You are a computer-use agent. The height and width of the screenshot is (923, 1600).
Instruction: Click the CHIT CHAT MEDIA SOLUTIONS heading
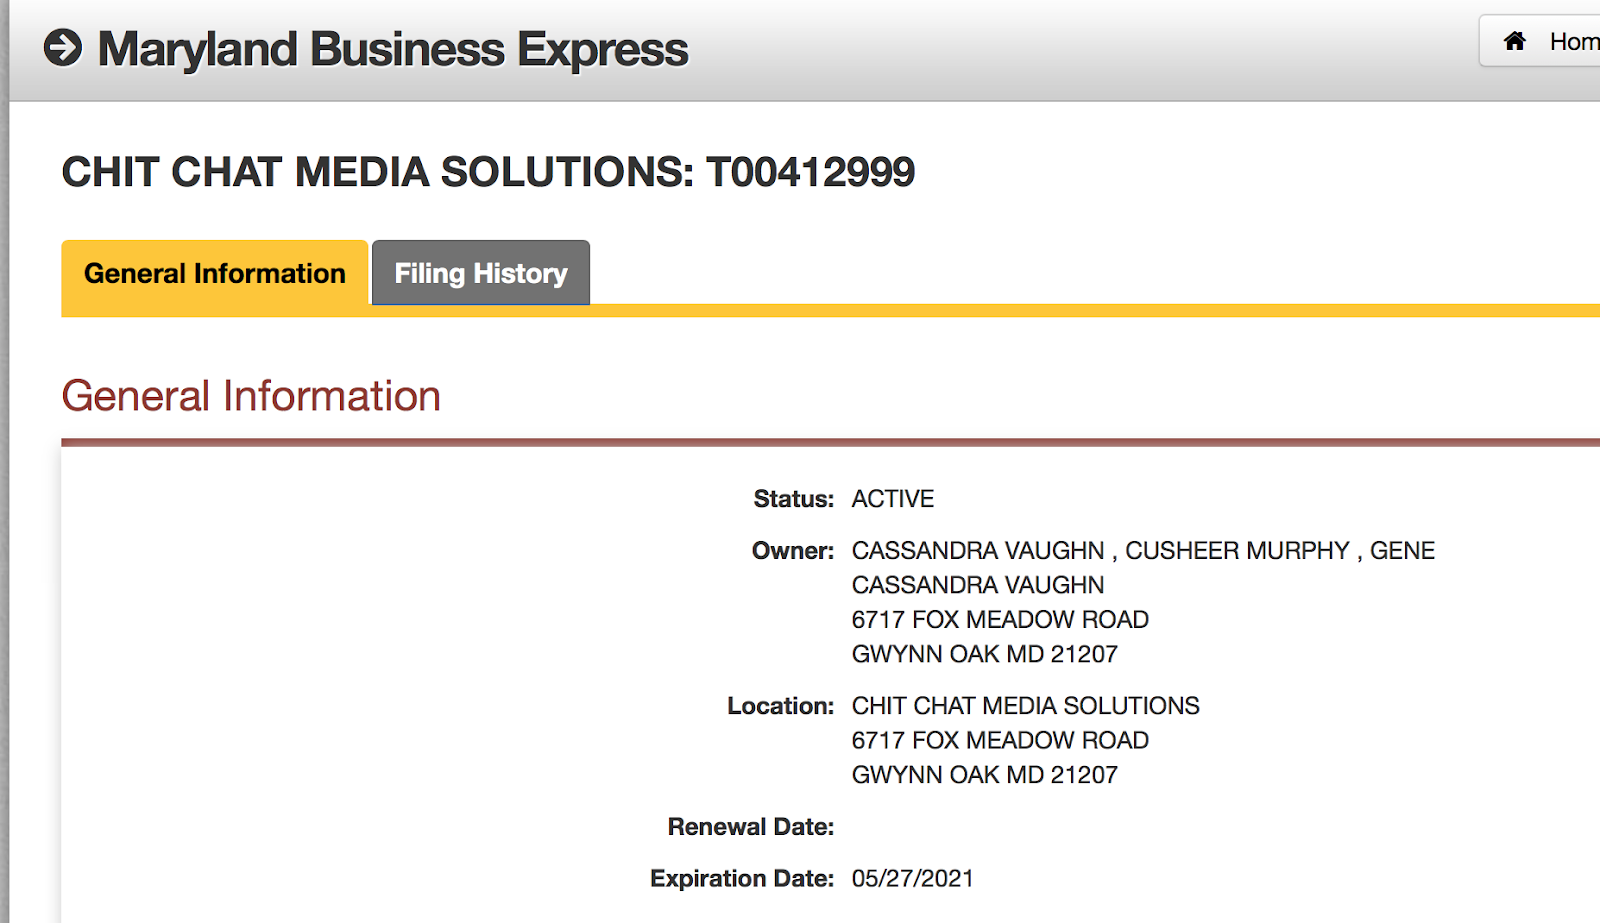click(x=488, y=172)
